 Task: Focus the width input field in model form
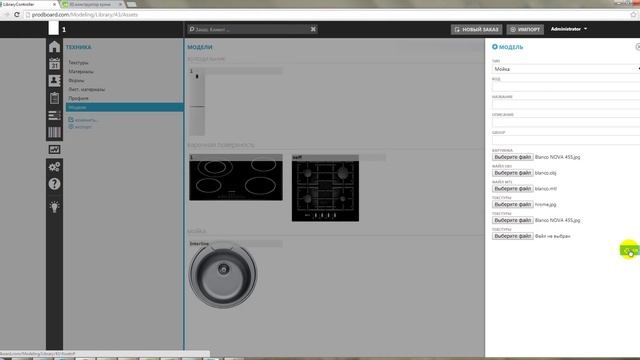(x=566, y=140)
